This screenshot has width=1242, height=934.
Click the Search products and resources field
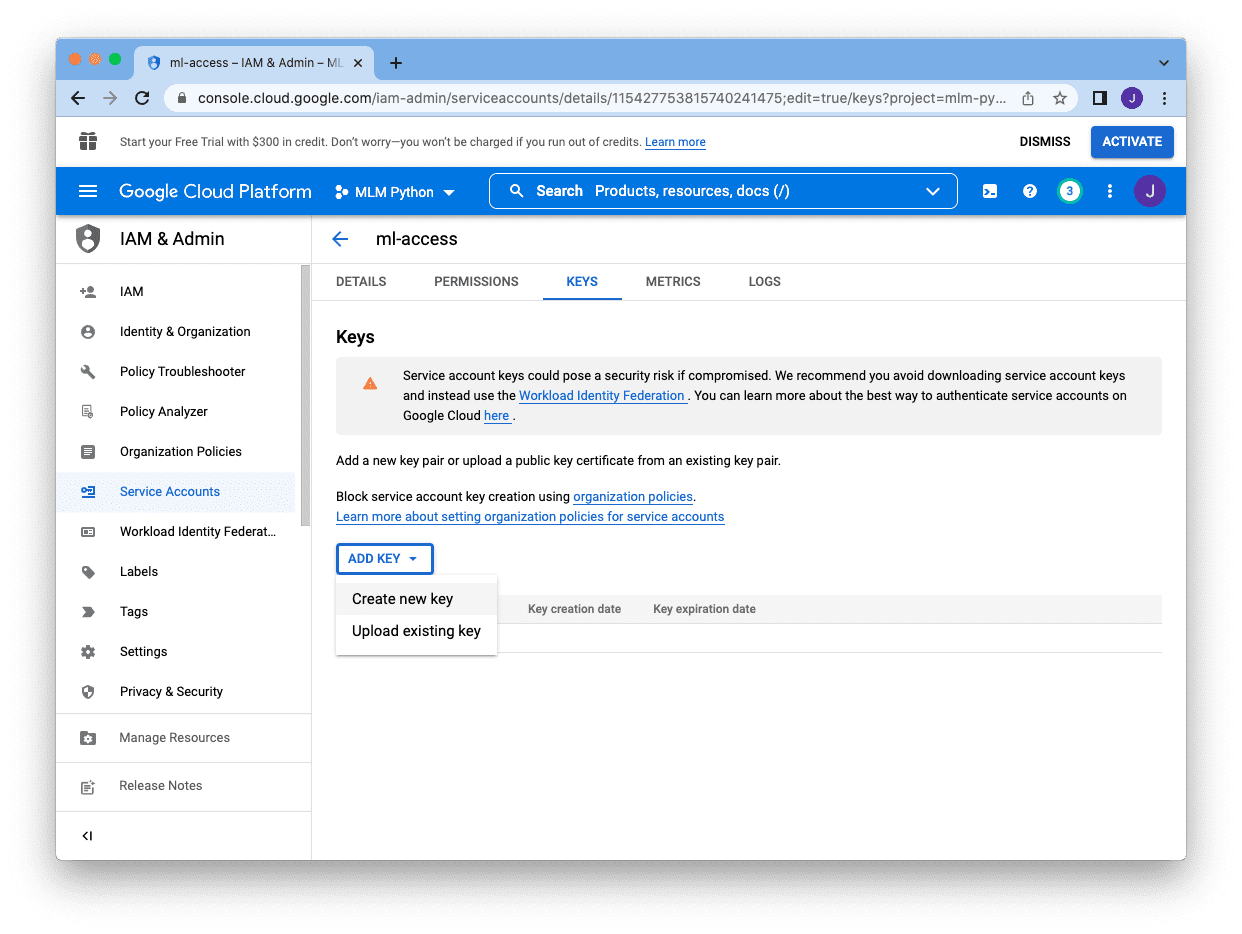click(723, 191)
